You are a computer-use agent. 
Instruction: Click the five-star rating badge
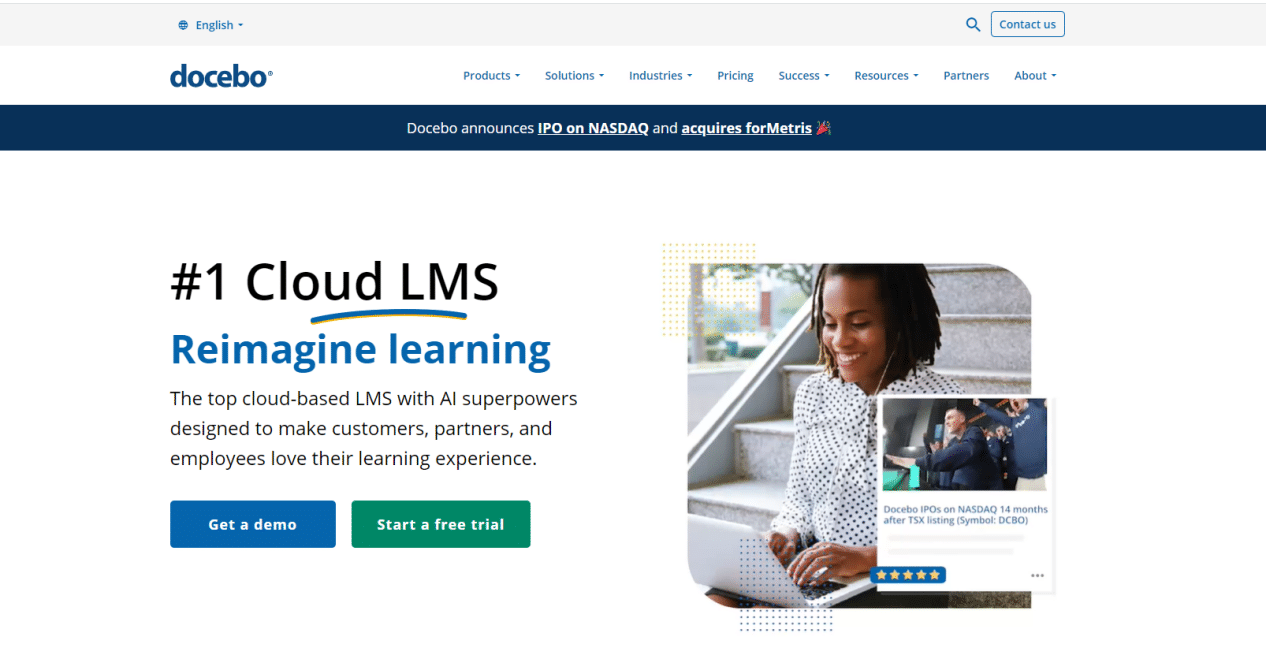coord(908,575)
